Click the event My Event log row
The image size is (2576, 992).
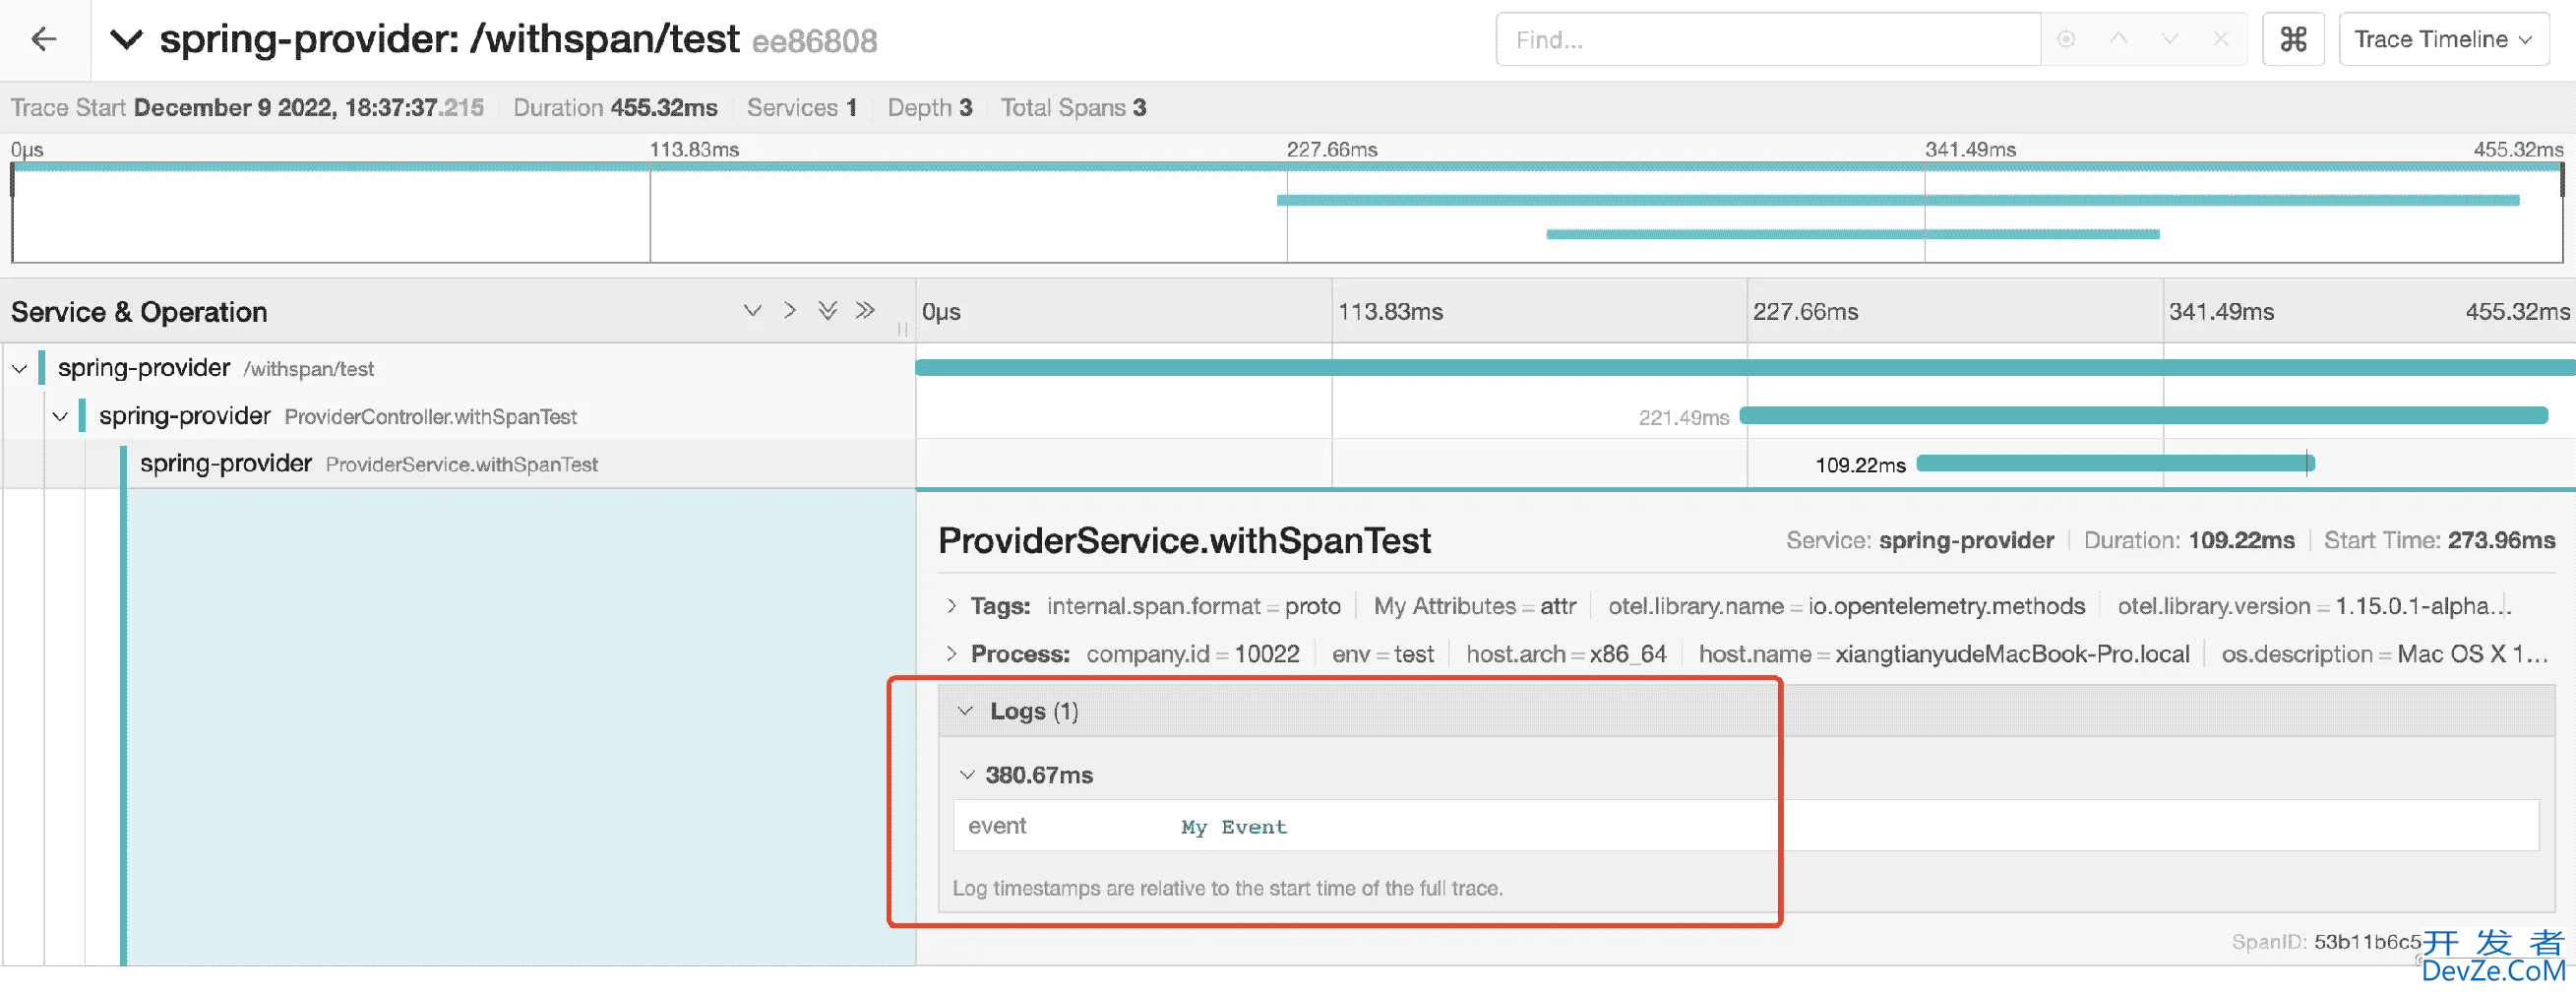click(1745, 827)
